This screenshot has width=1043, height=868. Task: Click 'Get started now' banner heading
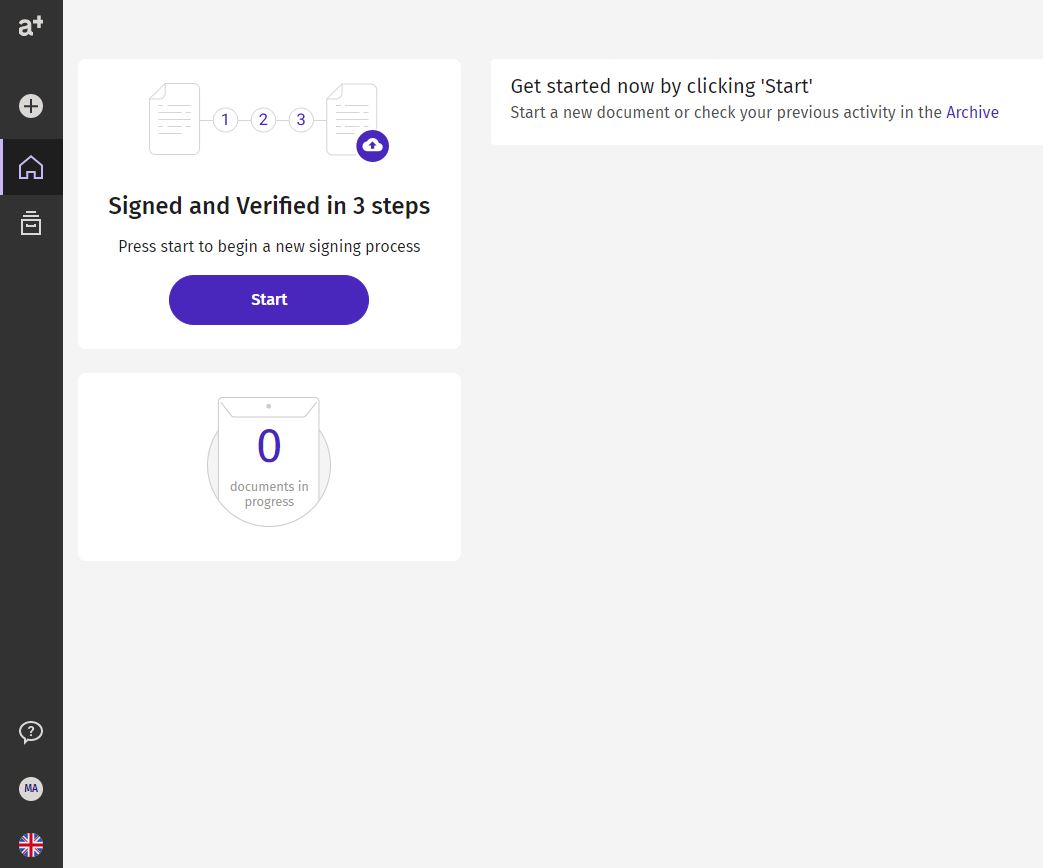[661, 86]
